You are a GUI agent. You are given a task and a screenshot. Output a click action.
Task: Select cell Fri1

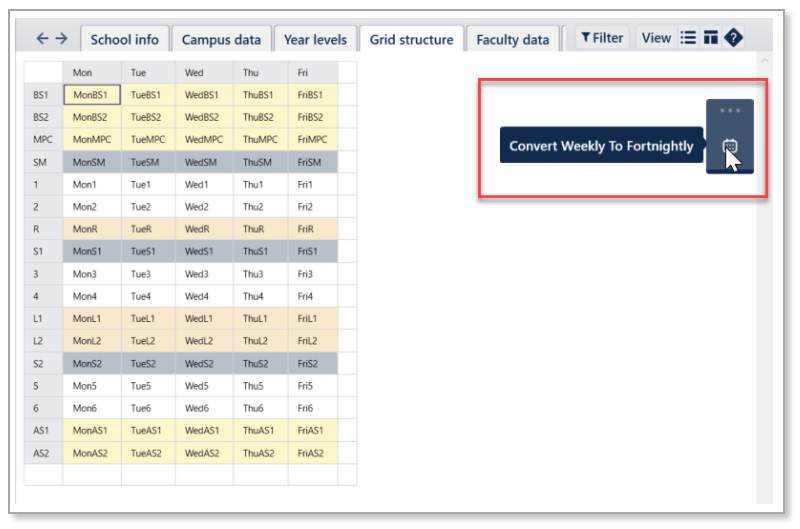pos(313,185)
